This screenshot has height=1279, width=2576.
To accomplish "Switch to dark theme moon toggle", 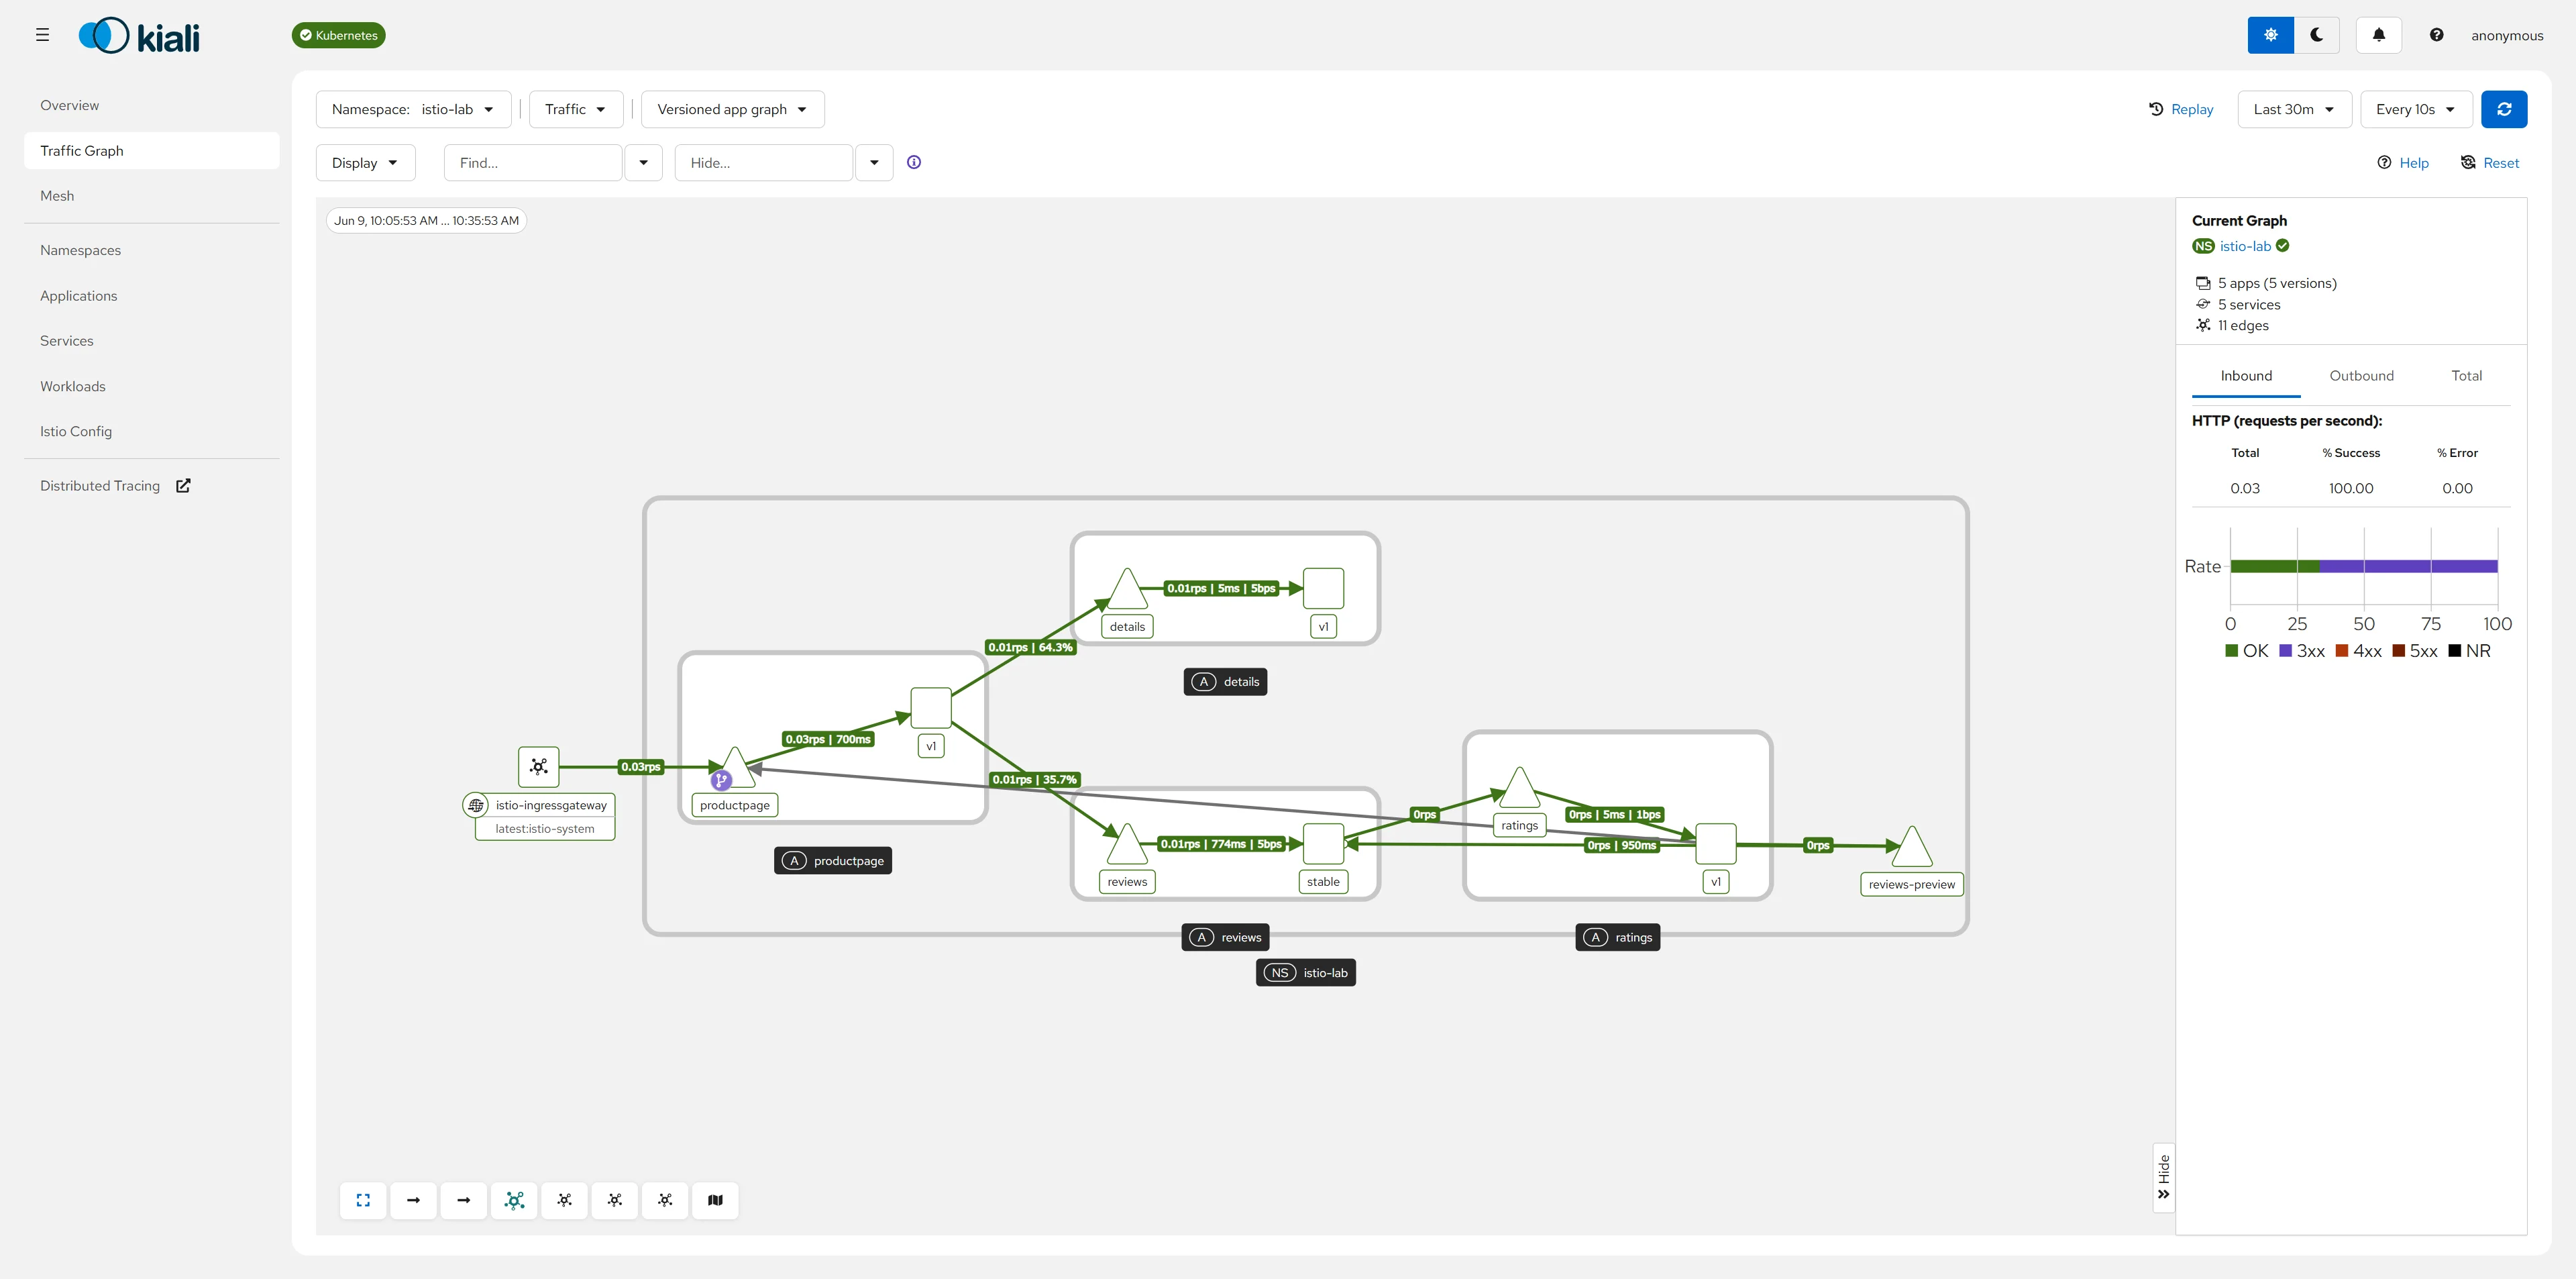I will point(2316,35).
